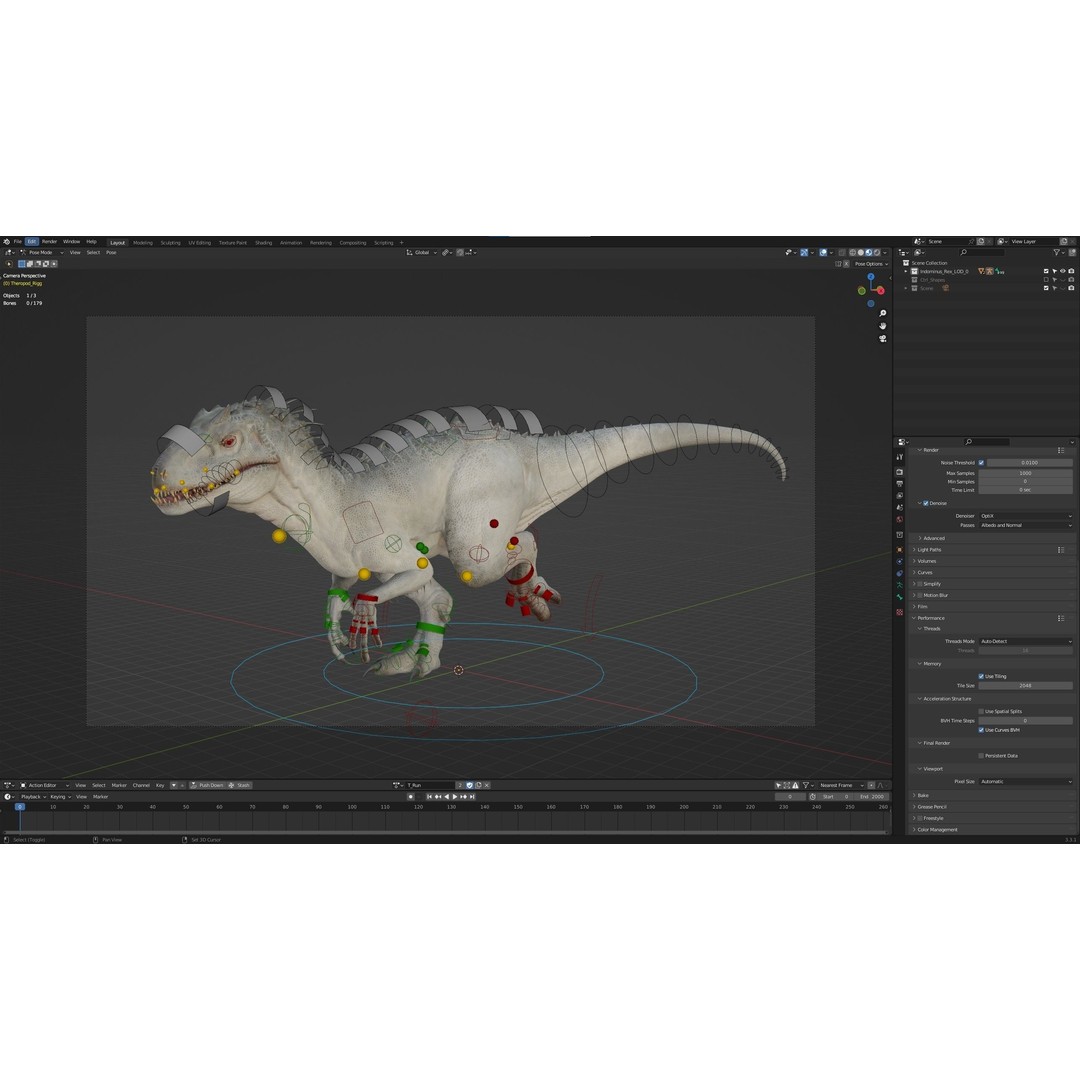Screen dimensions: 1080x1080
Task: Click the red X axis gizmo ball
Action: coord(880,291)
